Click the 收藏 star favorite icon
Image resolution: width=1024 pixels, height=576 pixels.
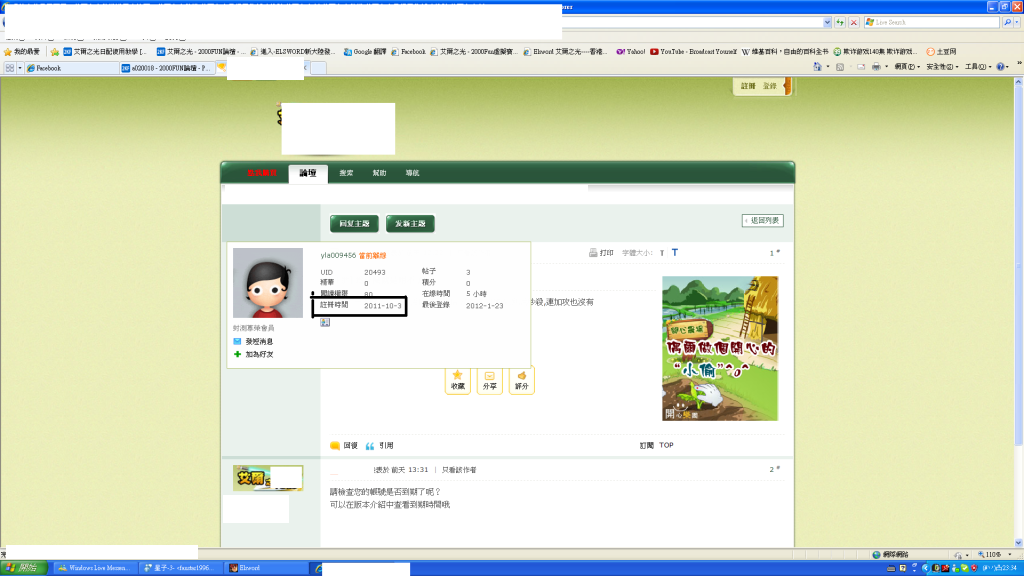point(457,376)
